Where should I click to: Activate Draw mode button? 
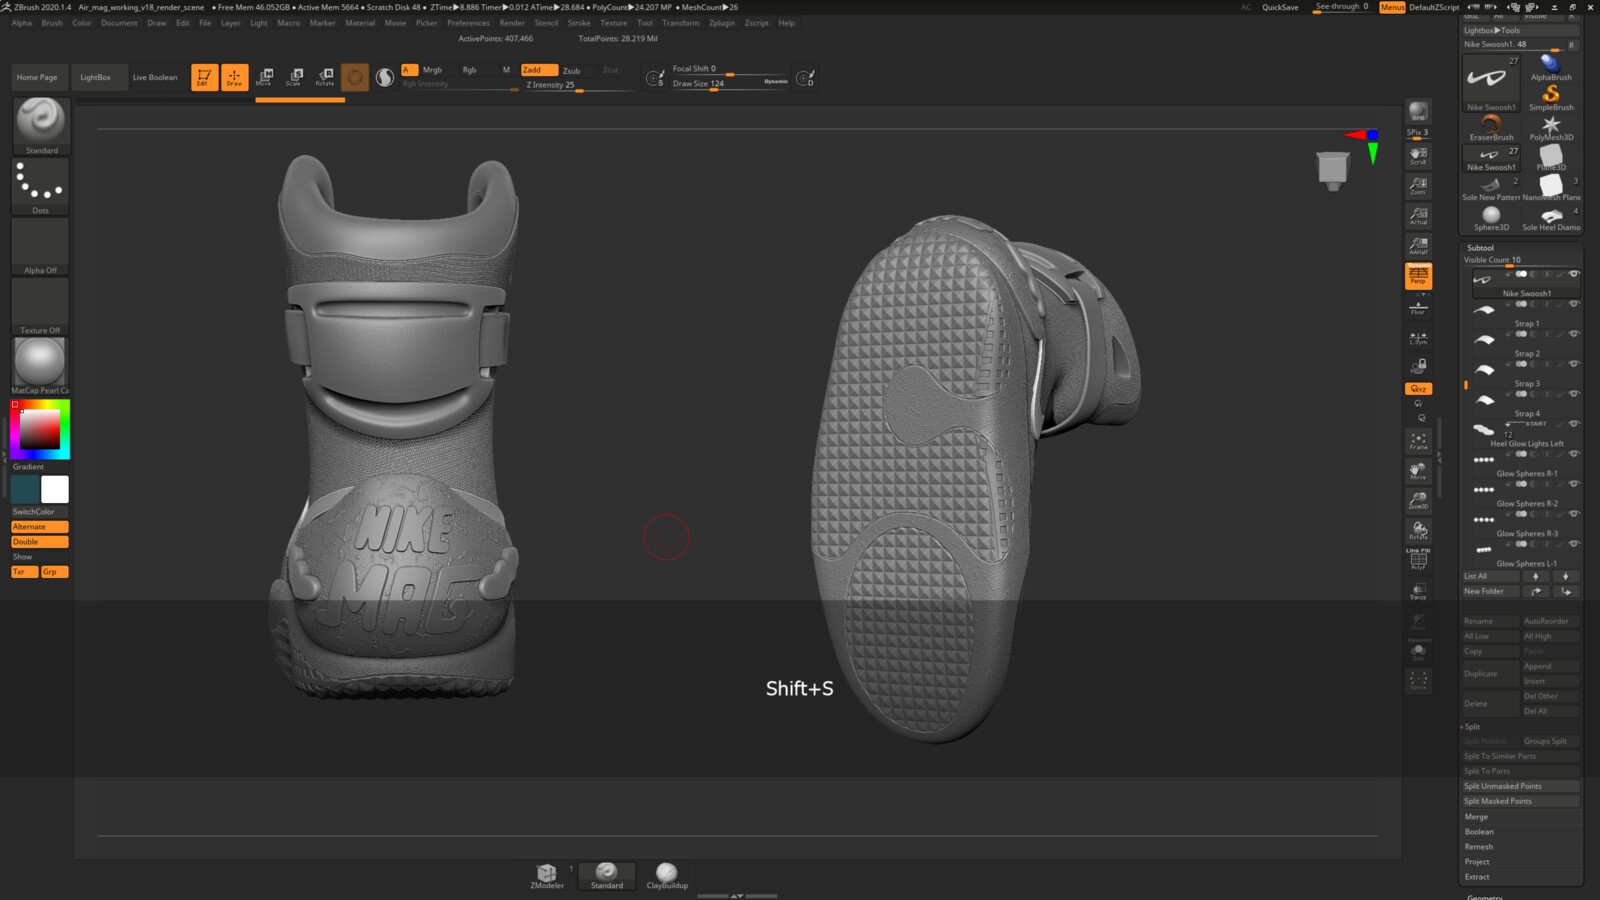(234, 77)
